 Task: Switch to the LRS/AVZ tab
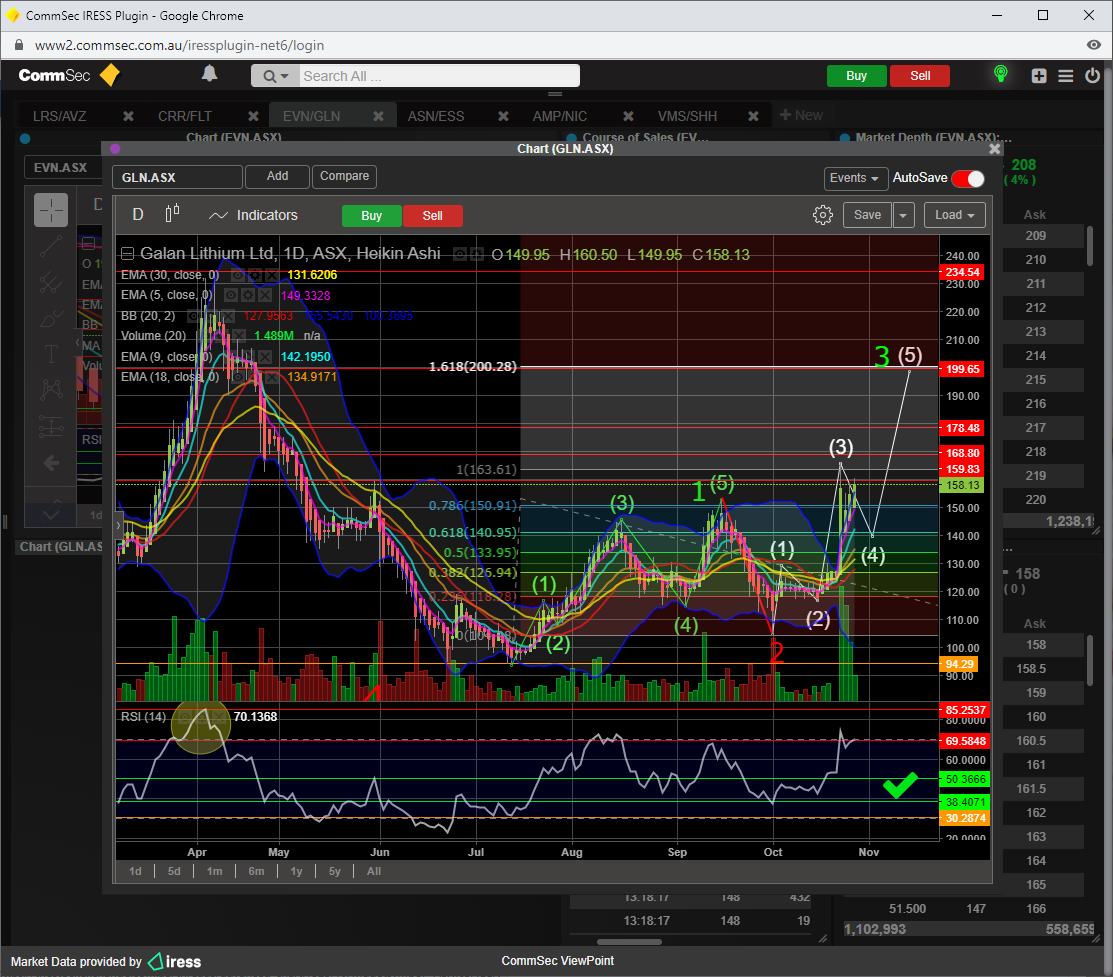tap(60, 116)
